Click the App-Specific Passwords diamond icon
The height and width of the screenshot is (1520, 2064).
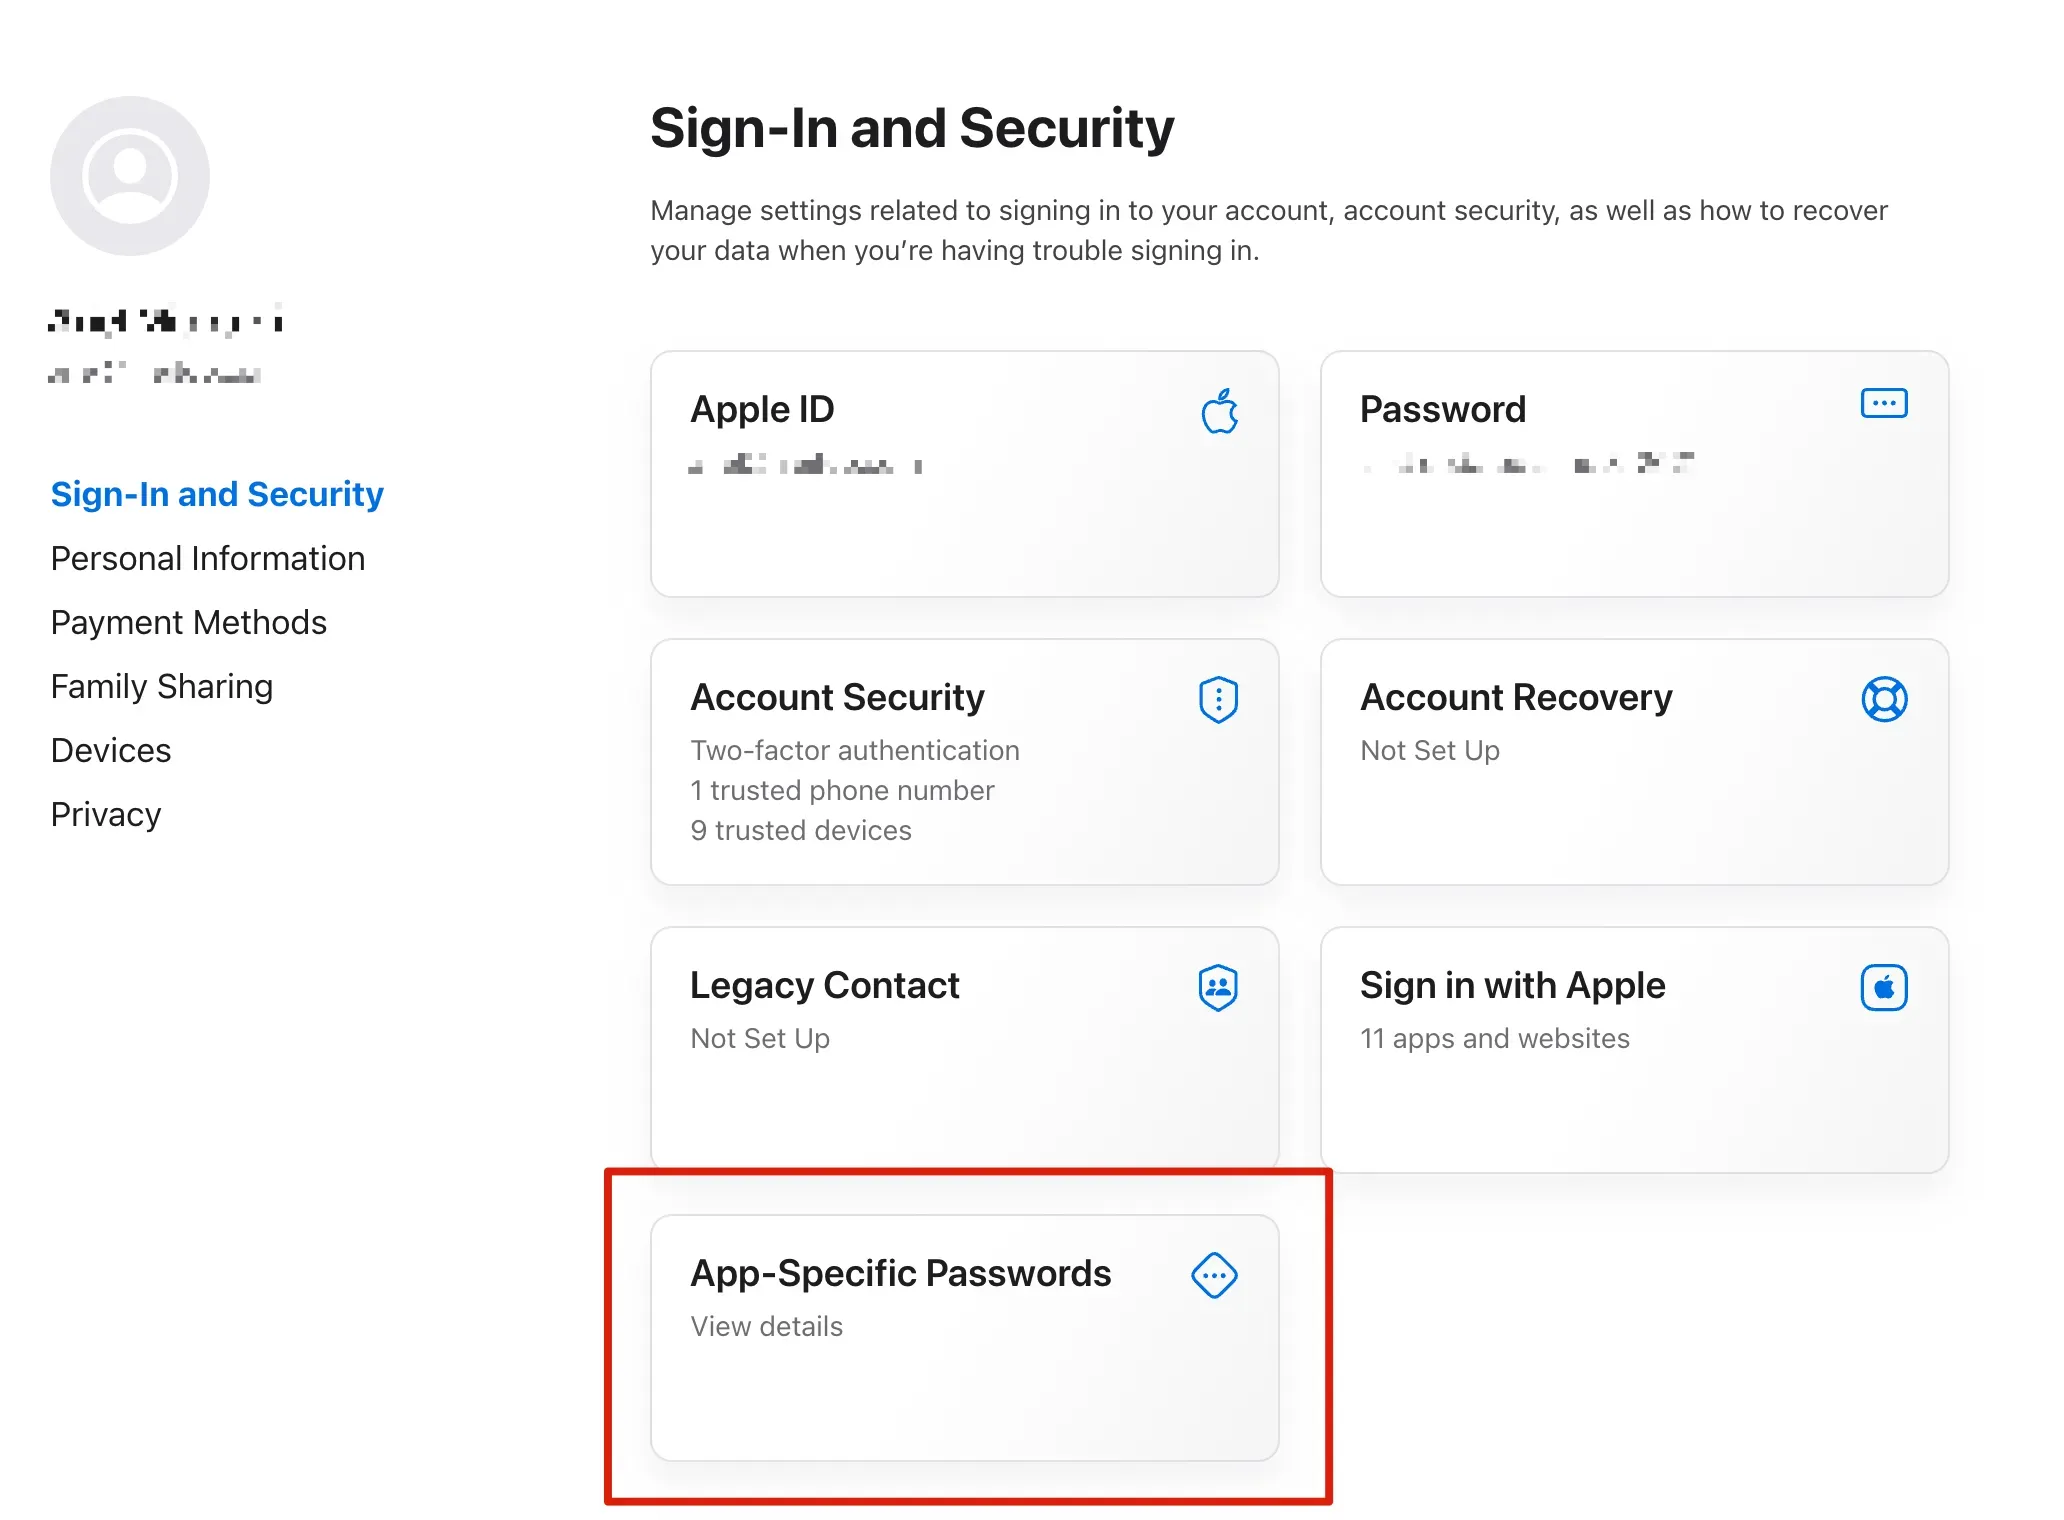(x=1214, y=1275)
